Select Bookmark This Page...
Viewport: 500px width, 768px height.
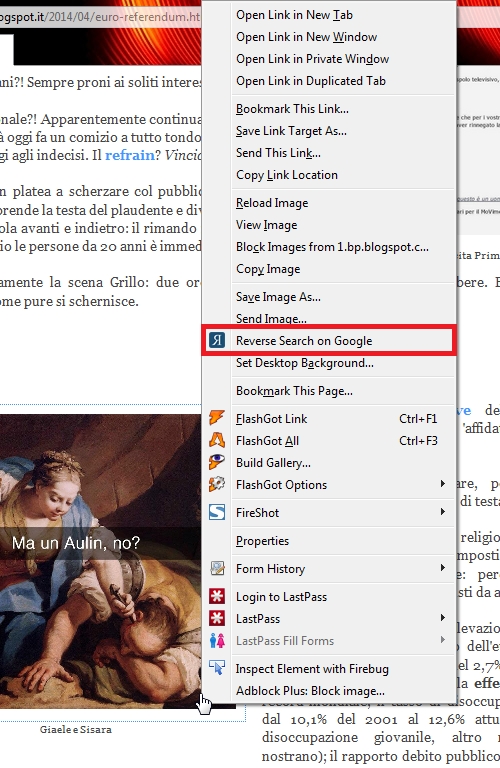329,391
